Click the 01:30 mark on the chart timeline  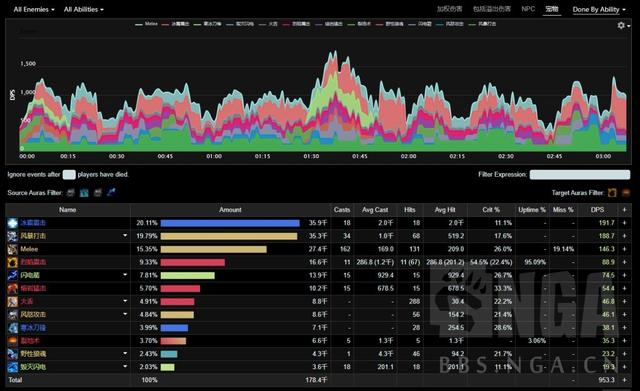(x=311, y=156)
